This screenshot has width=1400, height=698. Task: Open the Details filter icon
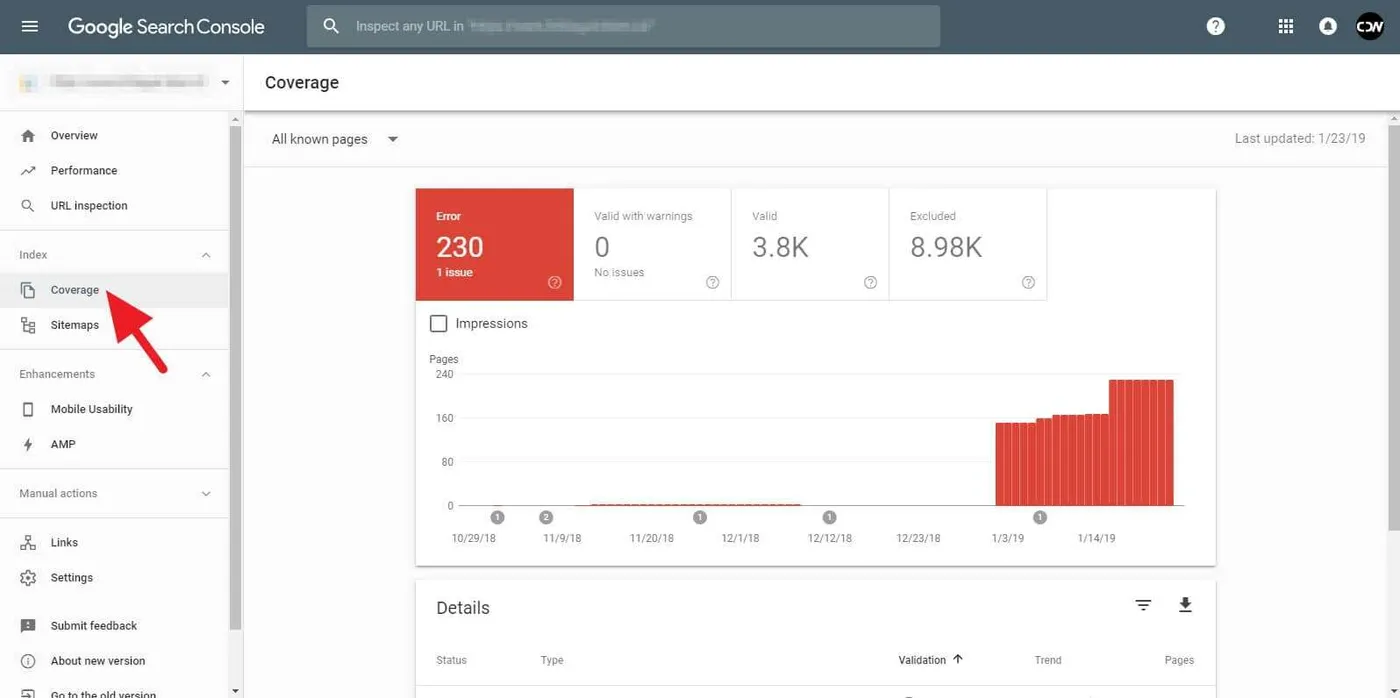click(x=1143, y=605)
